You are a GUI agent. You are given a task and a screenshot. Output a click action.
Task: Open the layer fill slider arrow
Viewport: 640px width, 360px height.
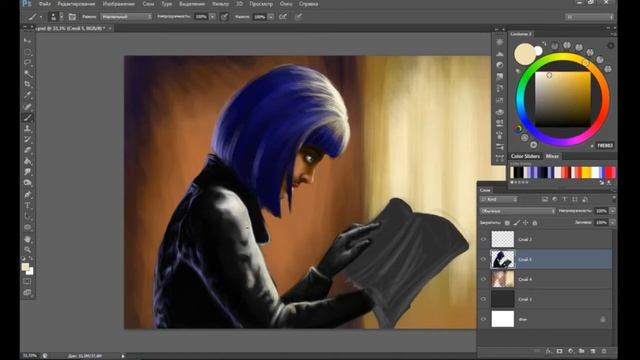click(612, 223)
